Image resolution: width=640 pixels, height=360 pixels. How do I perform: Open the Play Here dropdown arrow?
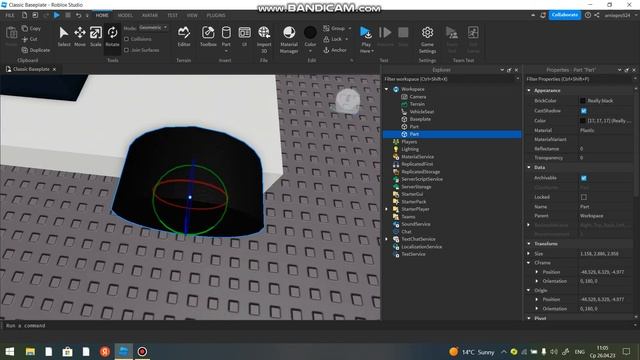click(x=372, y=51)
